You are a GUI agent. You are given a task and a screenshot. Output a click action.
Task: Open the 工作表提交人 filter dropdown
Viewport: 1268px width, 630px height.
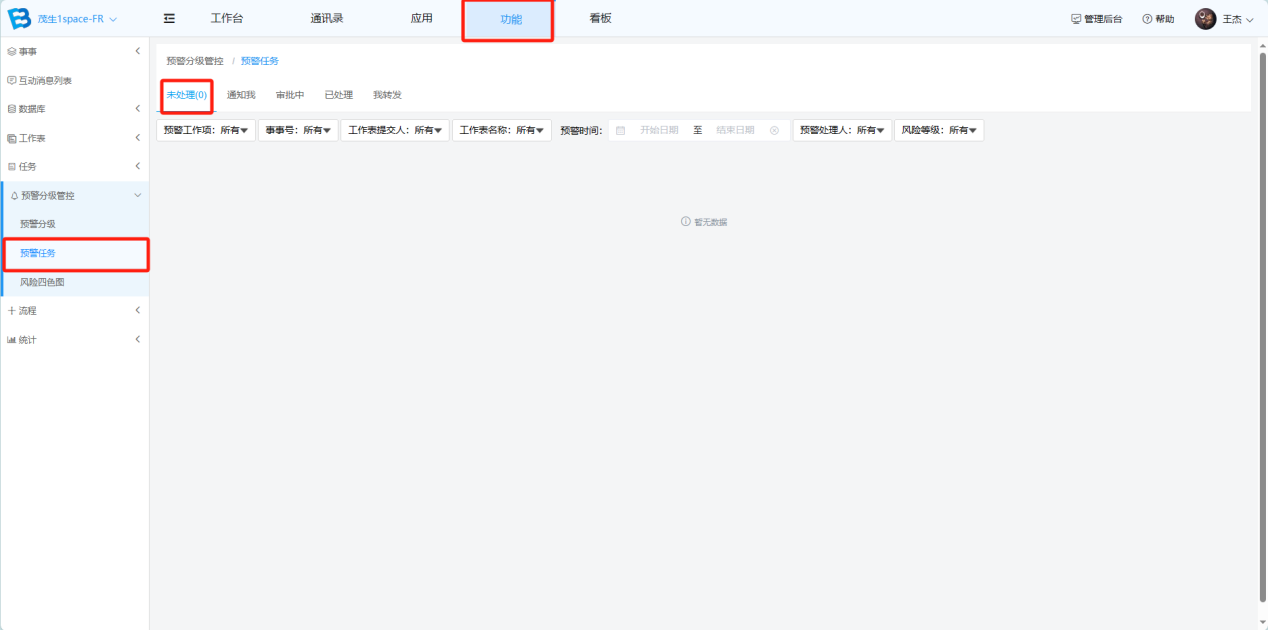[395, 130]
